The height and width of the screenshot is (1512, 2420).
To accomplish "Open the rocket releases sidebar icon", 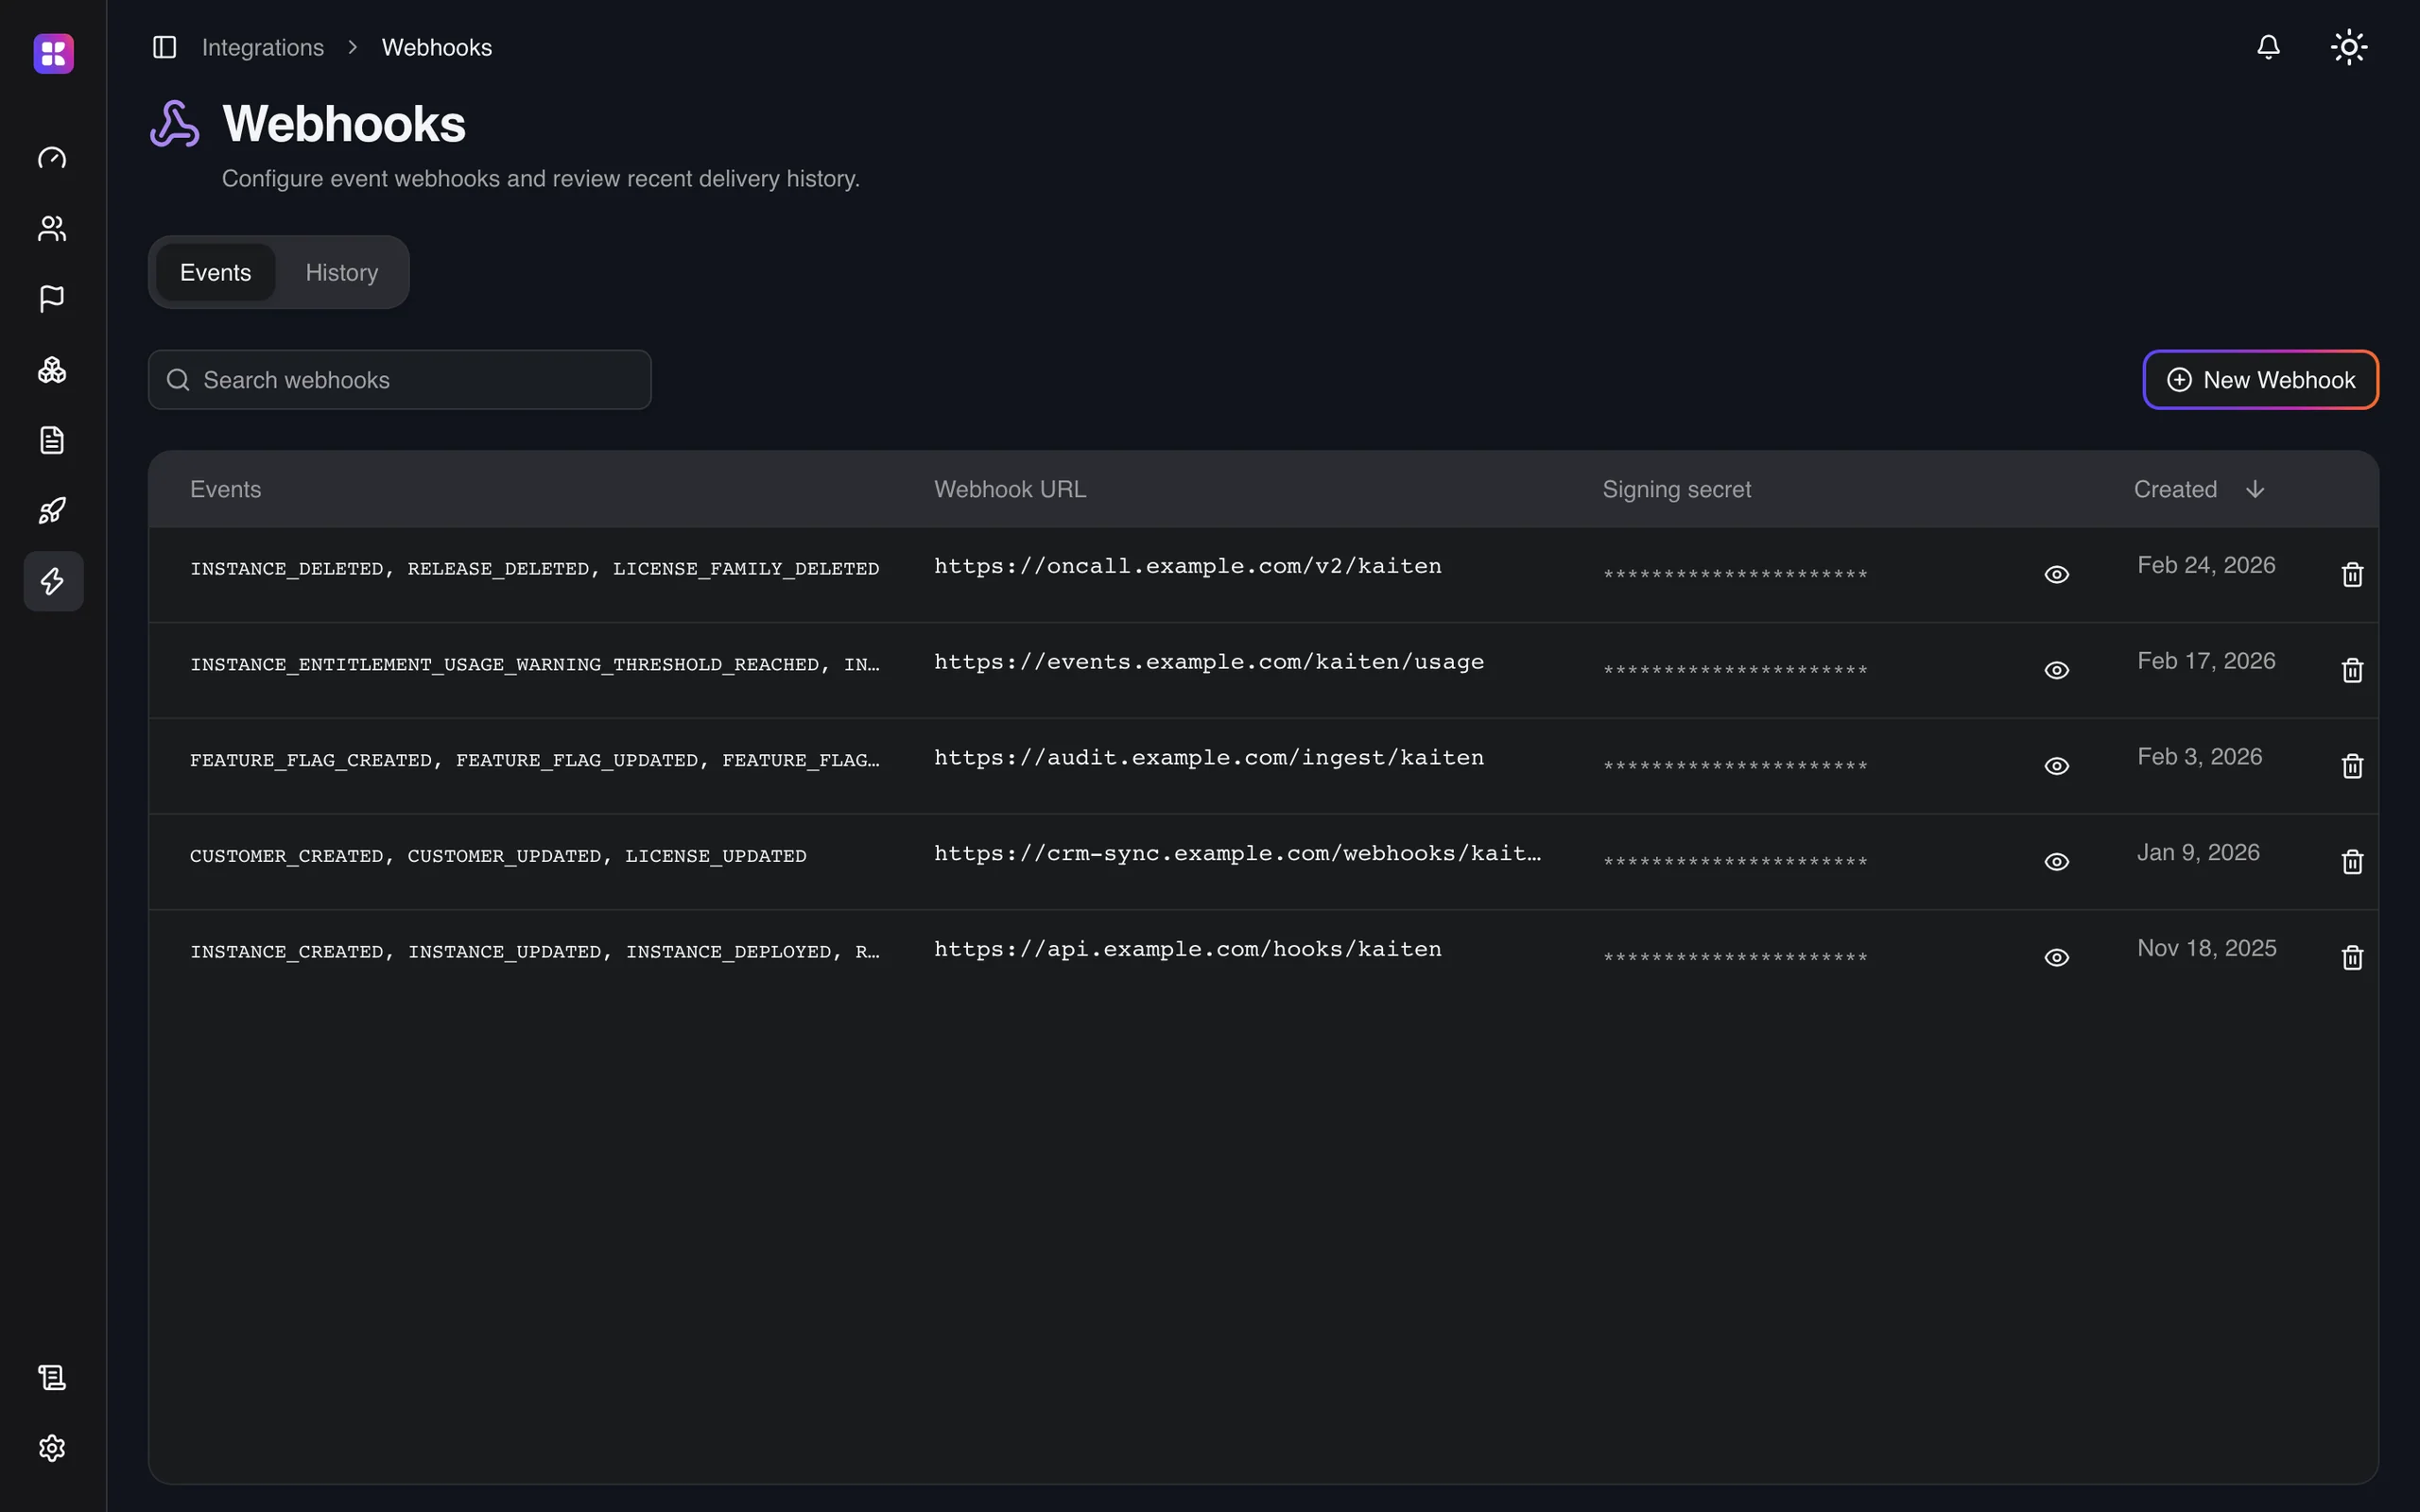I will point(52,511).
